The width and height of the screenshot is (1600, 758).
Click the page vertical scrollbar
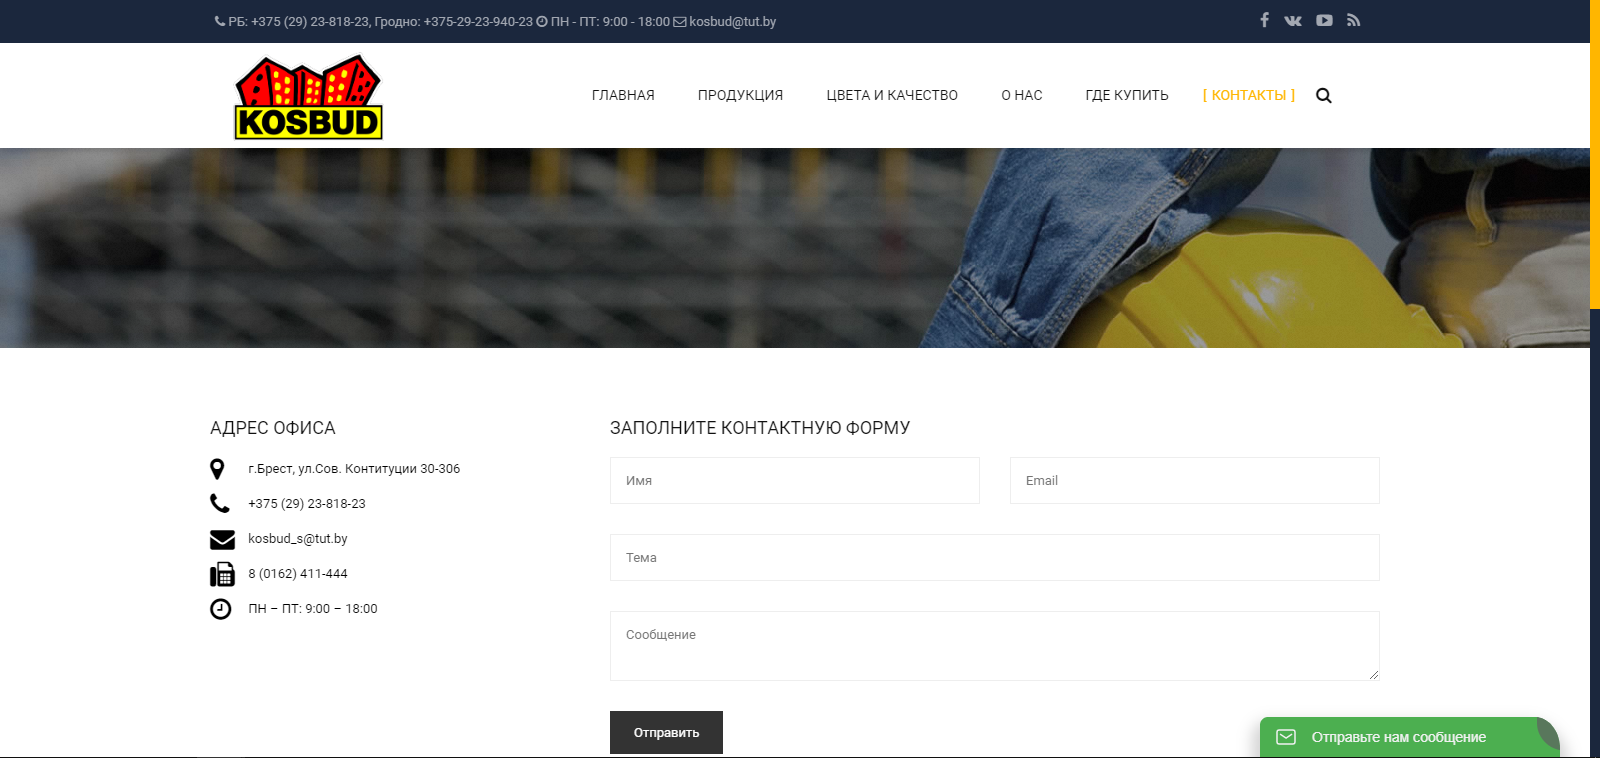pyautogui.click(x=1595, y=154)
